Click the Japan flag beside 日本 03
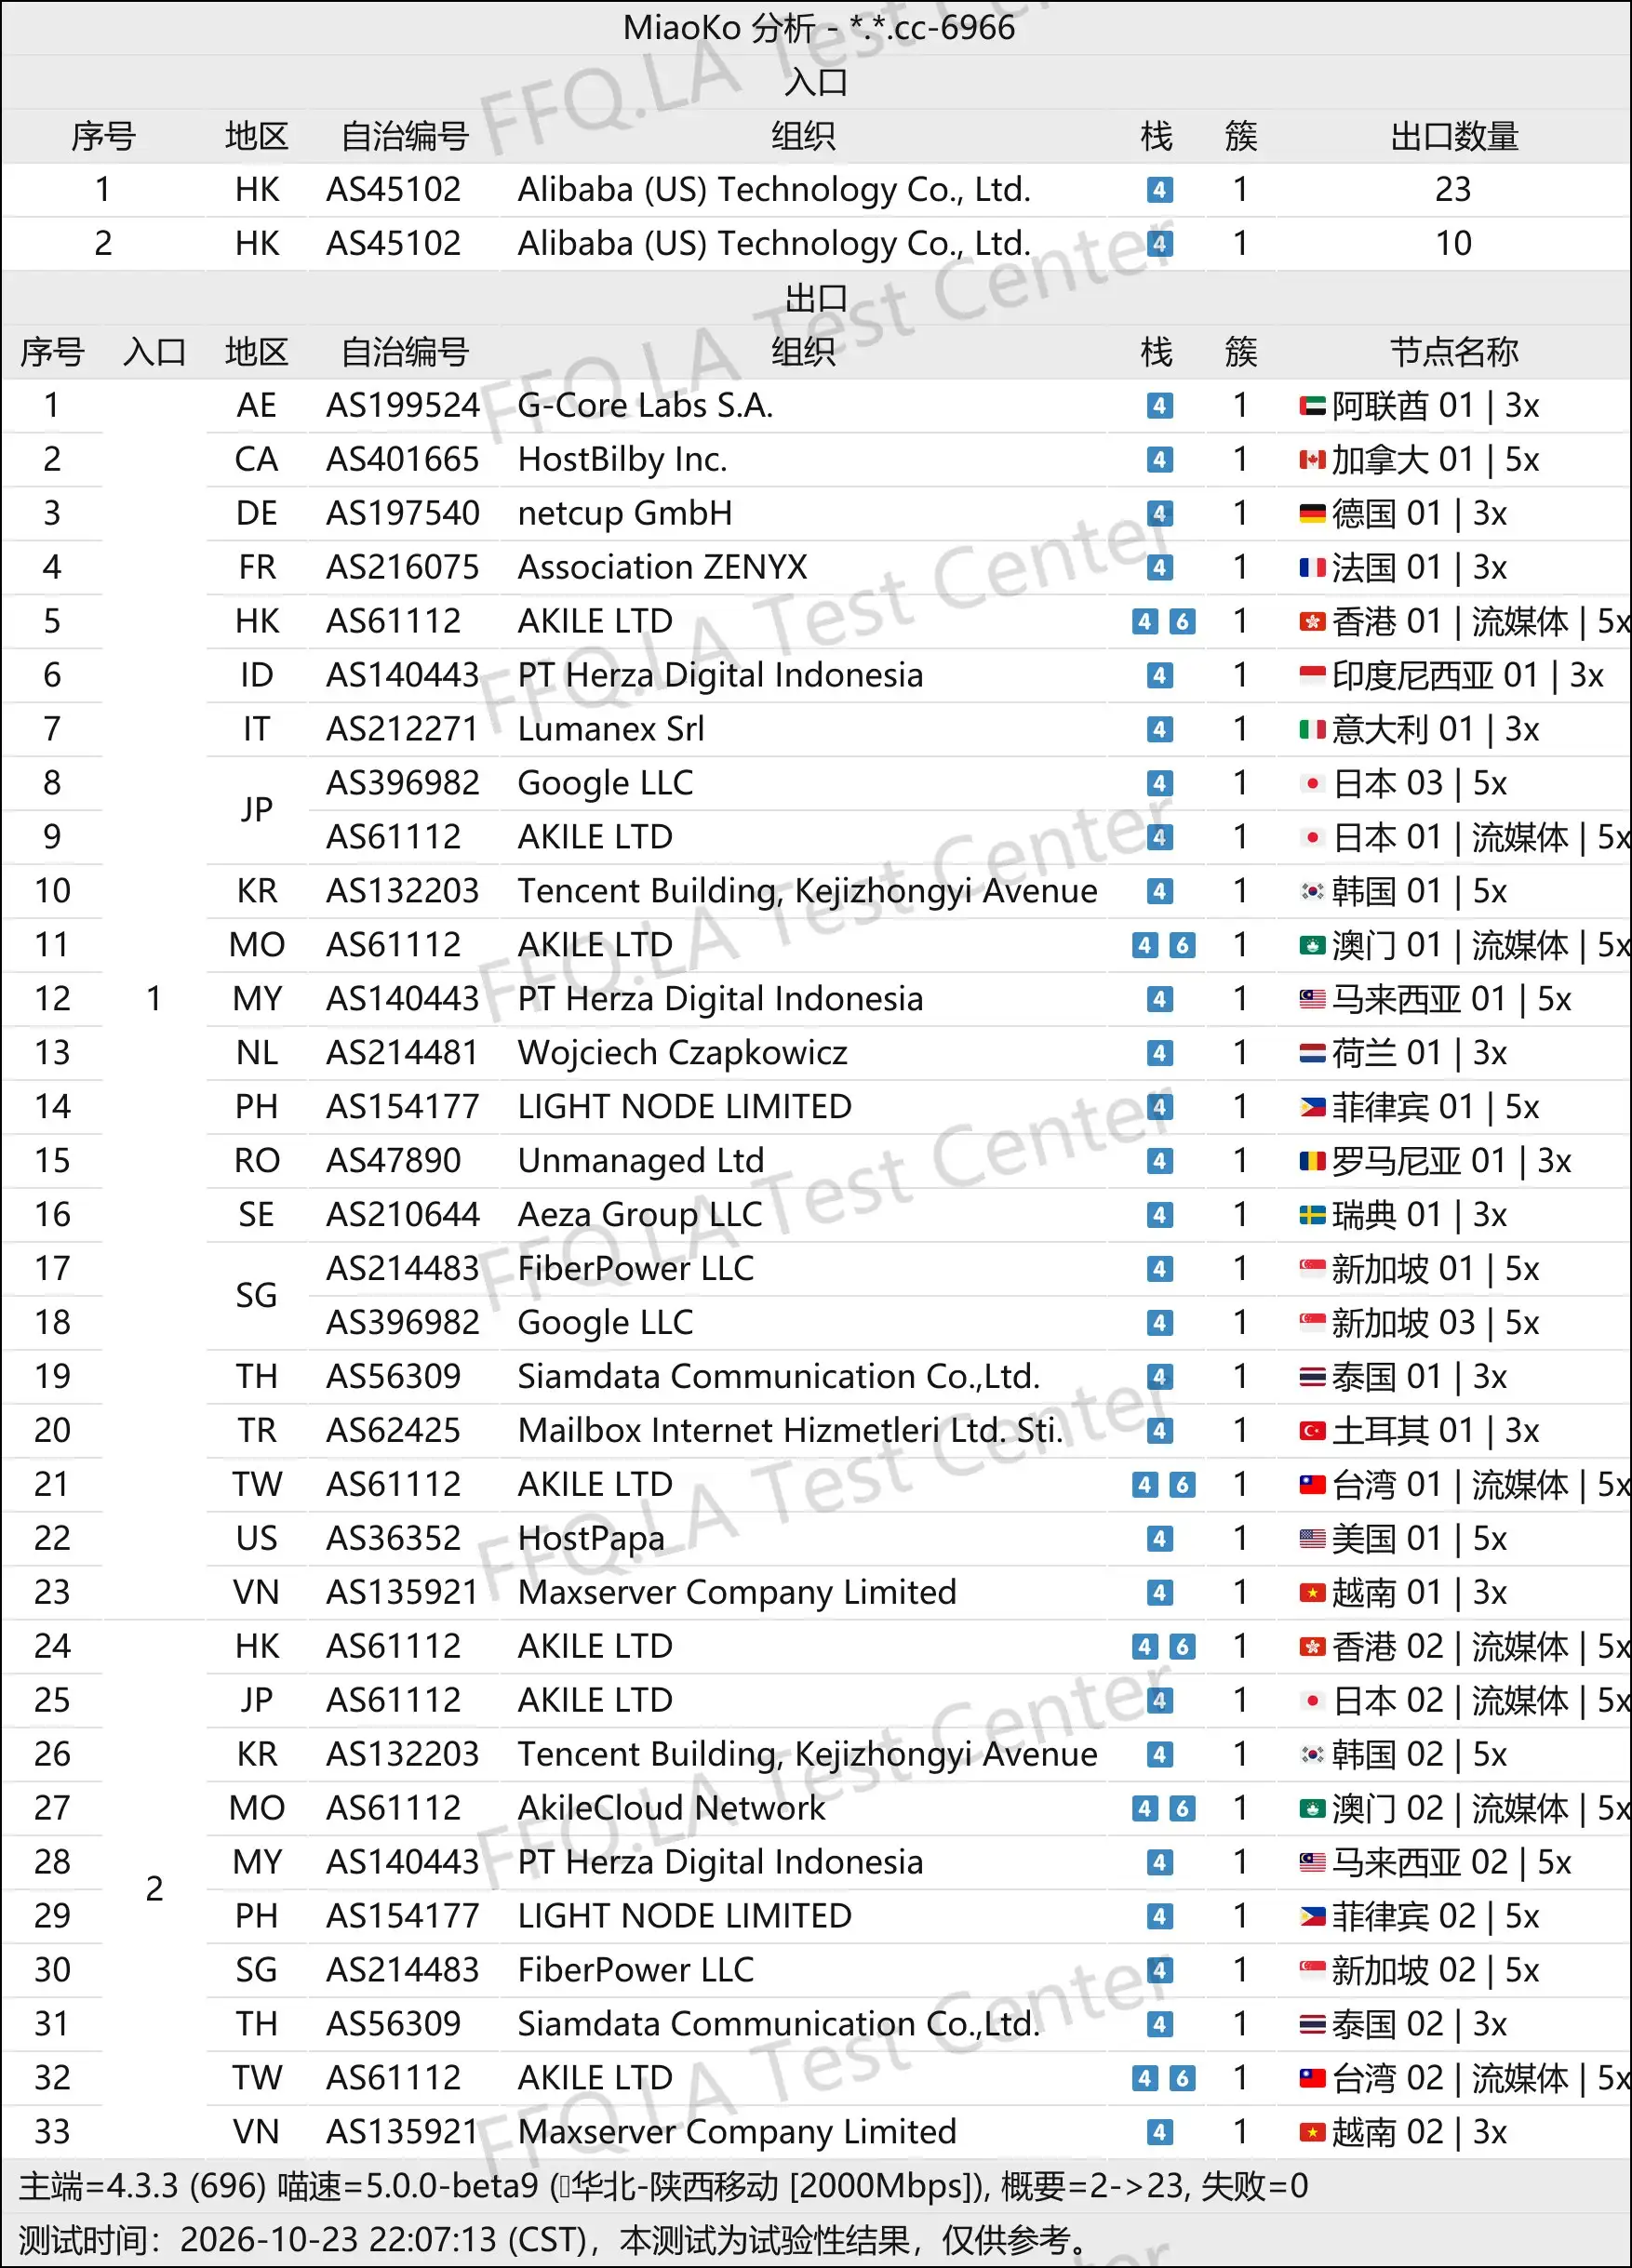1632x2268 pixels. (1312, 784)
